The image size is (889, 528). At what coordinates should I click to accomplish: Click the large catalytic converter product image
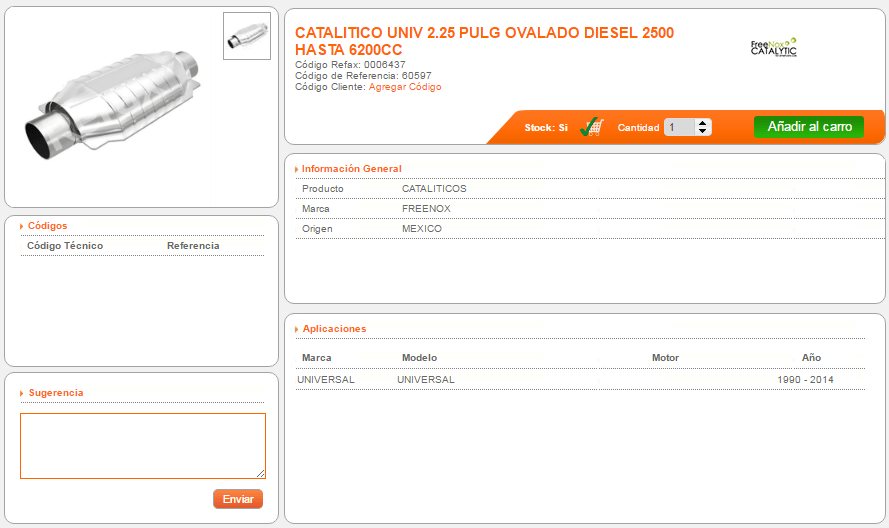pyautogui.click(x=113, y=104)
